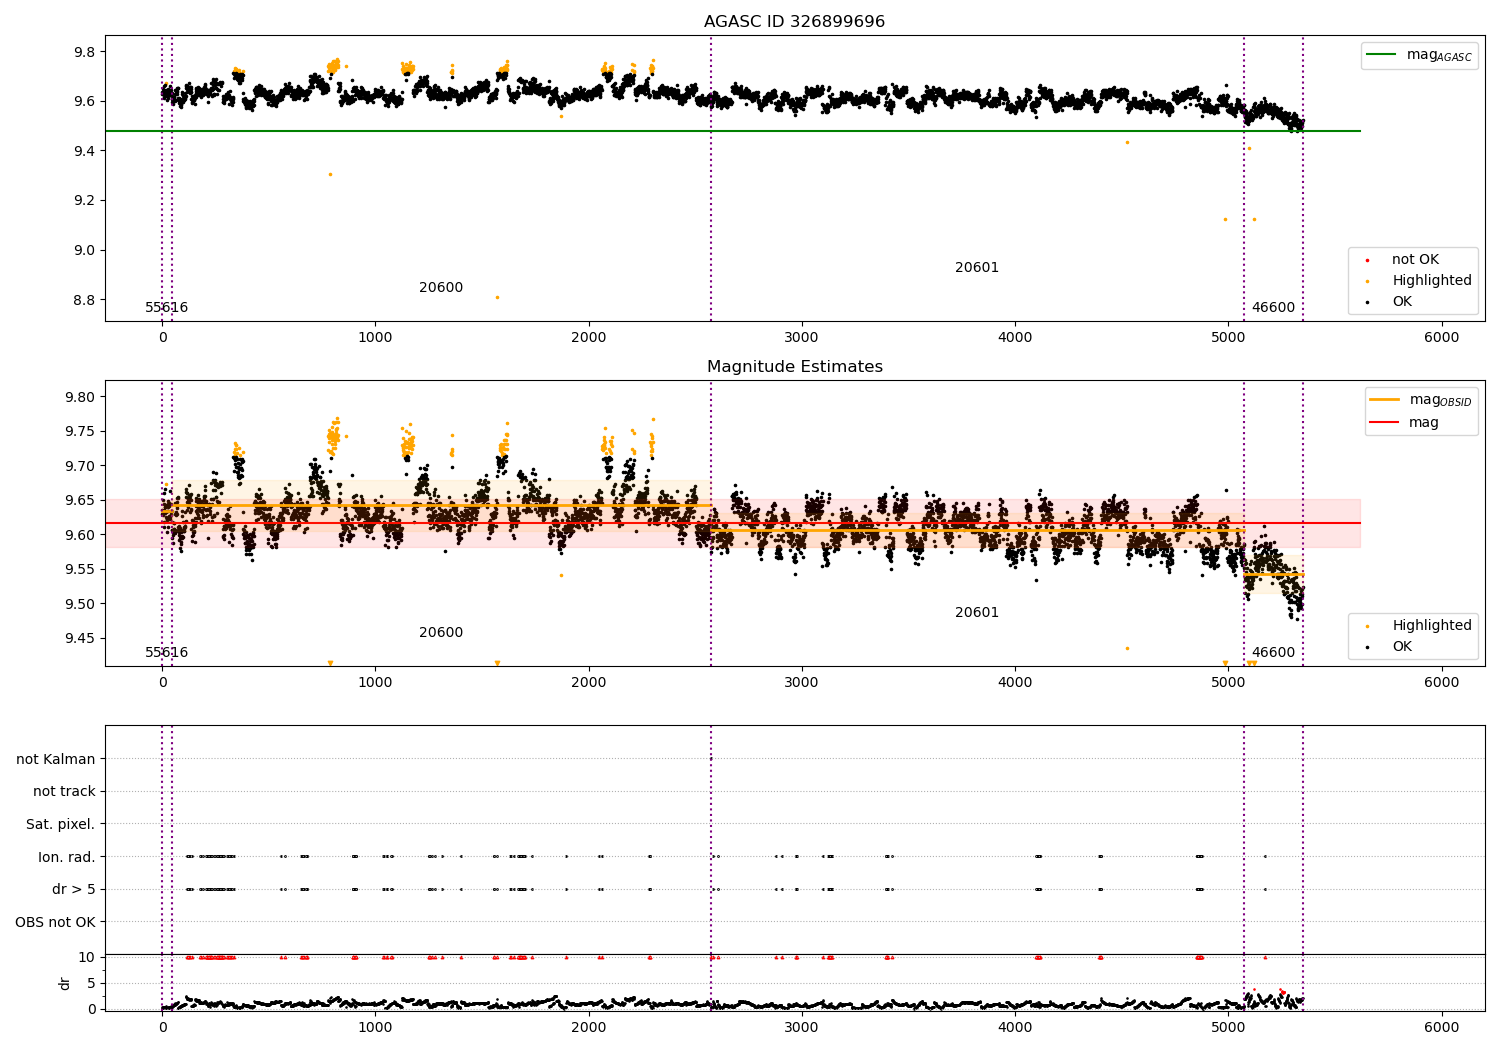
Task: Click the lowest orange outlier point near 8.8
Action: (x=497, y=297)
